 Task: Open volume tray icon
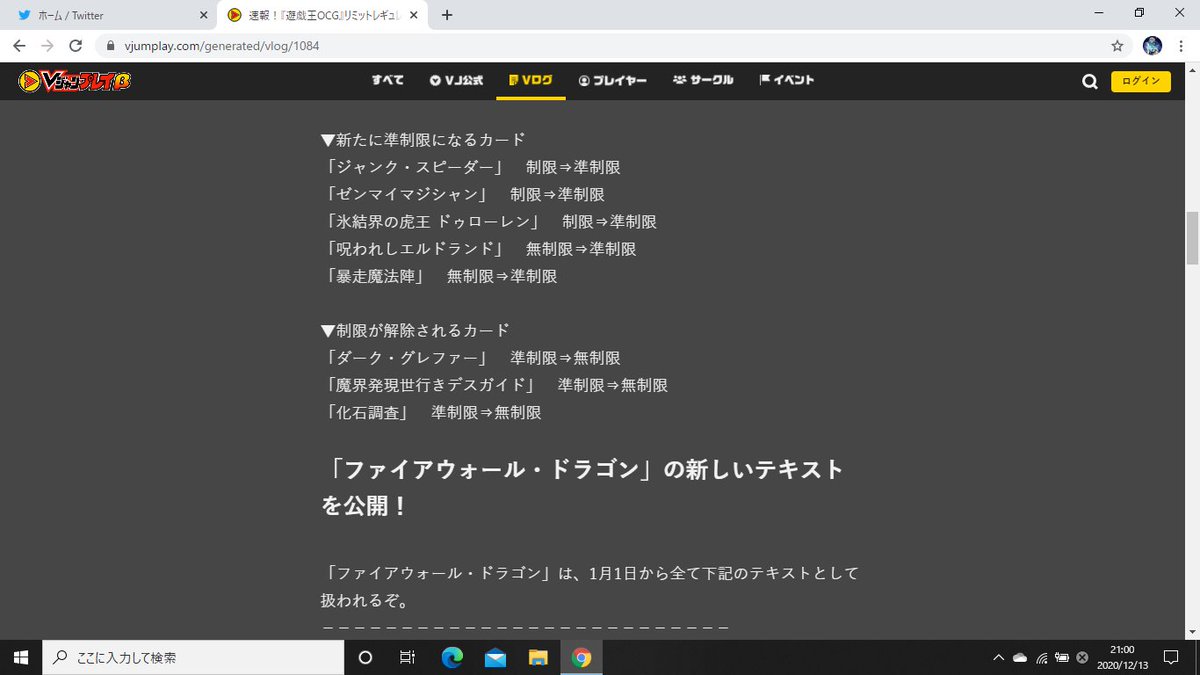[1081, 657]
